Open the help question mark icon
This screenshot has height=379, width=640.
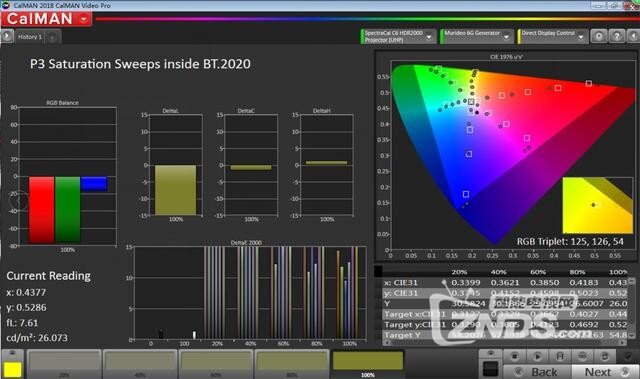tap(617, 36)
